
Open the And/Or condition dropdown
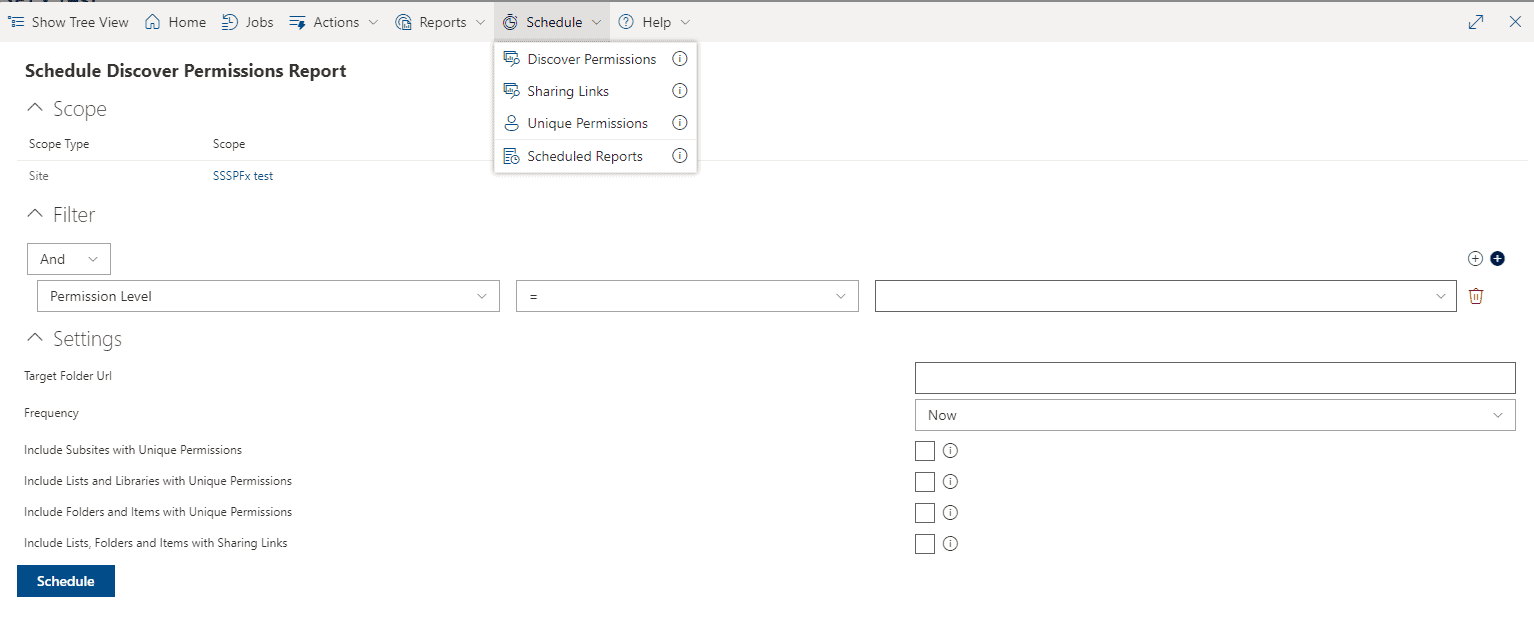click(x=68, y=258)
